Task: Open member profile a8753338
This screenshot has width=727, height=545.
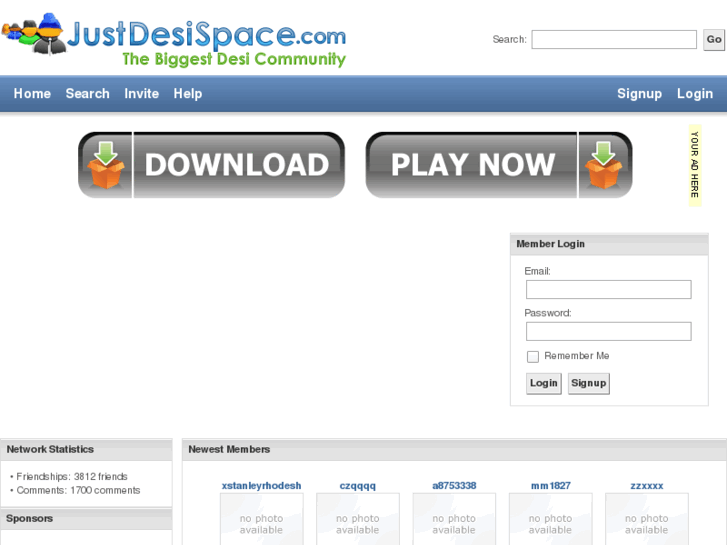Action: tap(454, 486)
